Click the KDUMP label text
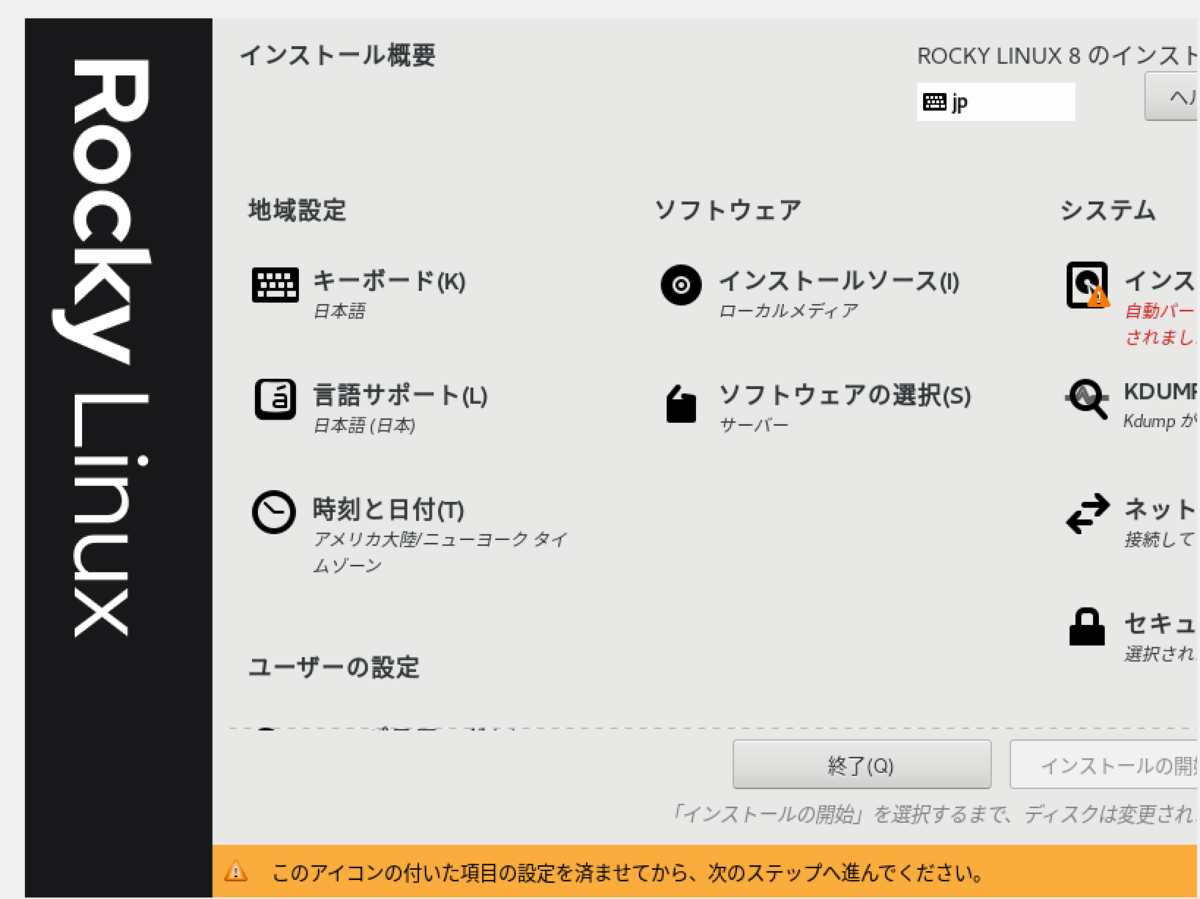The height and width of the screenshot is (899, 1200). (1161, 391)
